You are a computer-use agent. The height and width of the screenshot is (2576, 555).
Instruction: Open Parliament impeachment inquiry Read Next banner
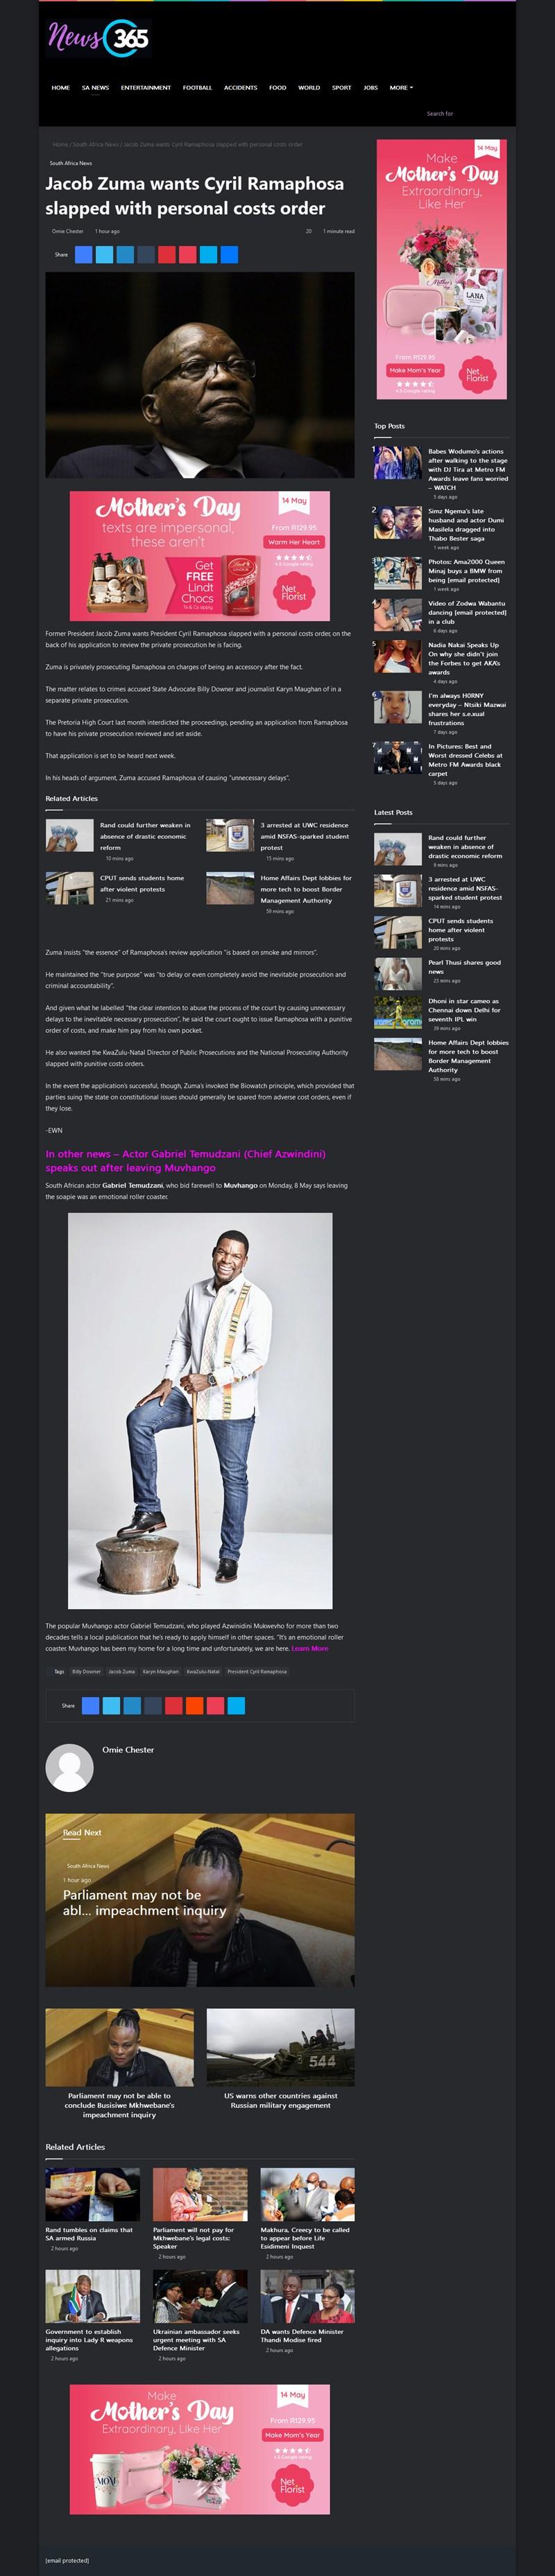click(x=200, y=1900)
